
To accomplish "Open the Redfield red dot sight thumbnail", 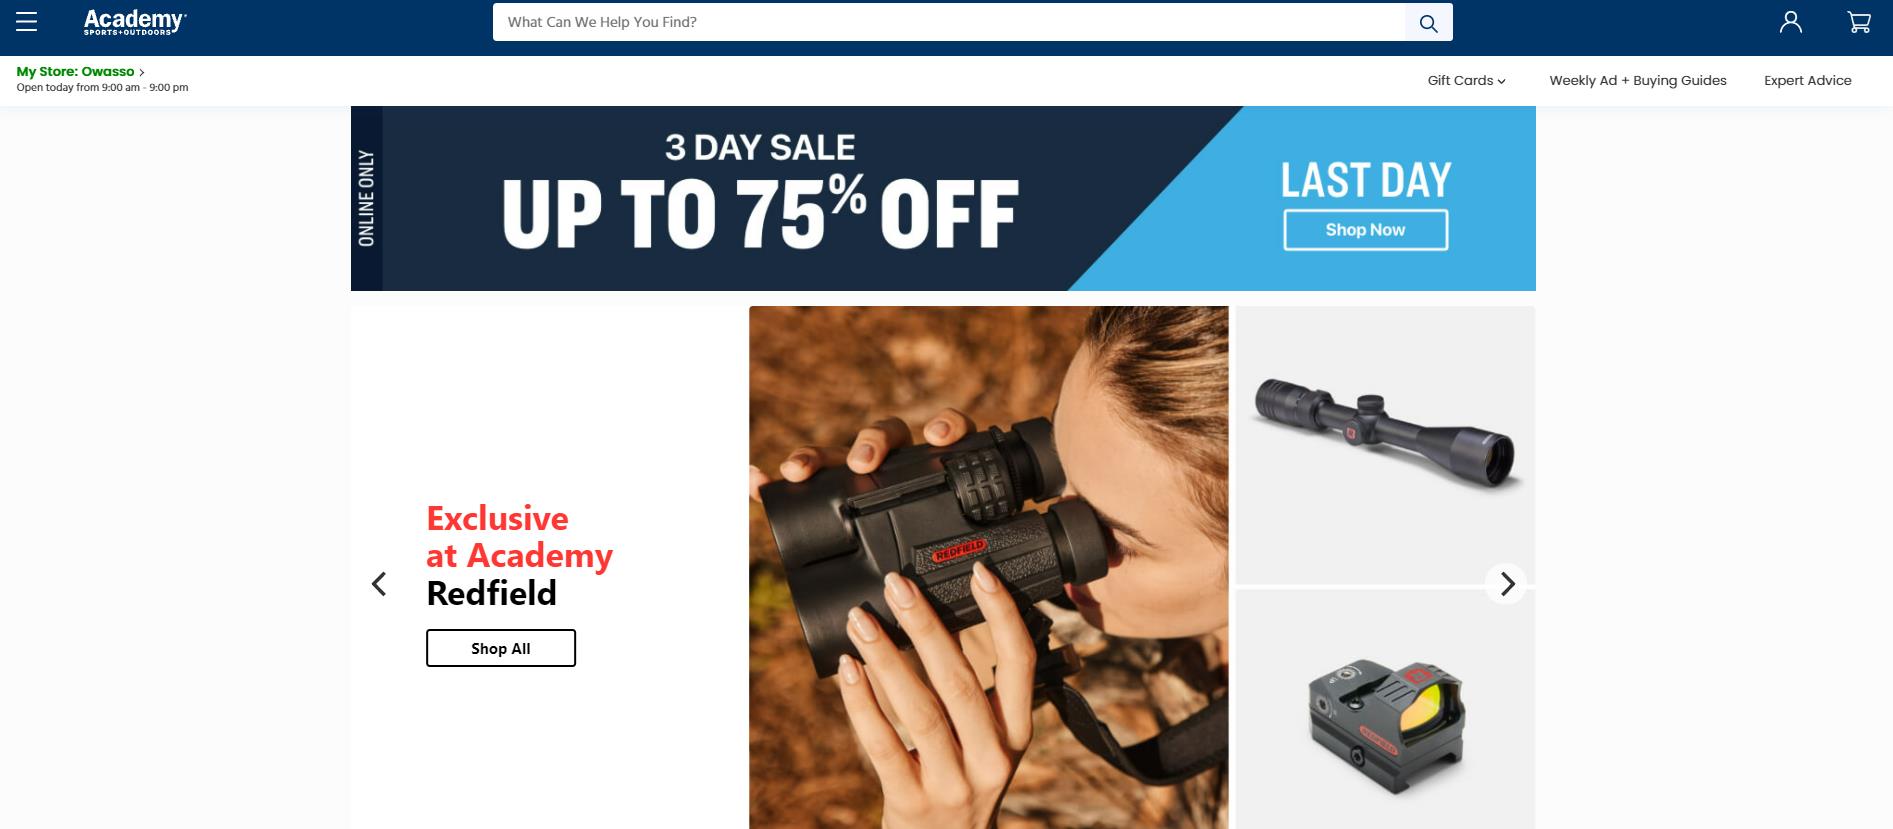I will [x=1385, y=709].
